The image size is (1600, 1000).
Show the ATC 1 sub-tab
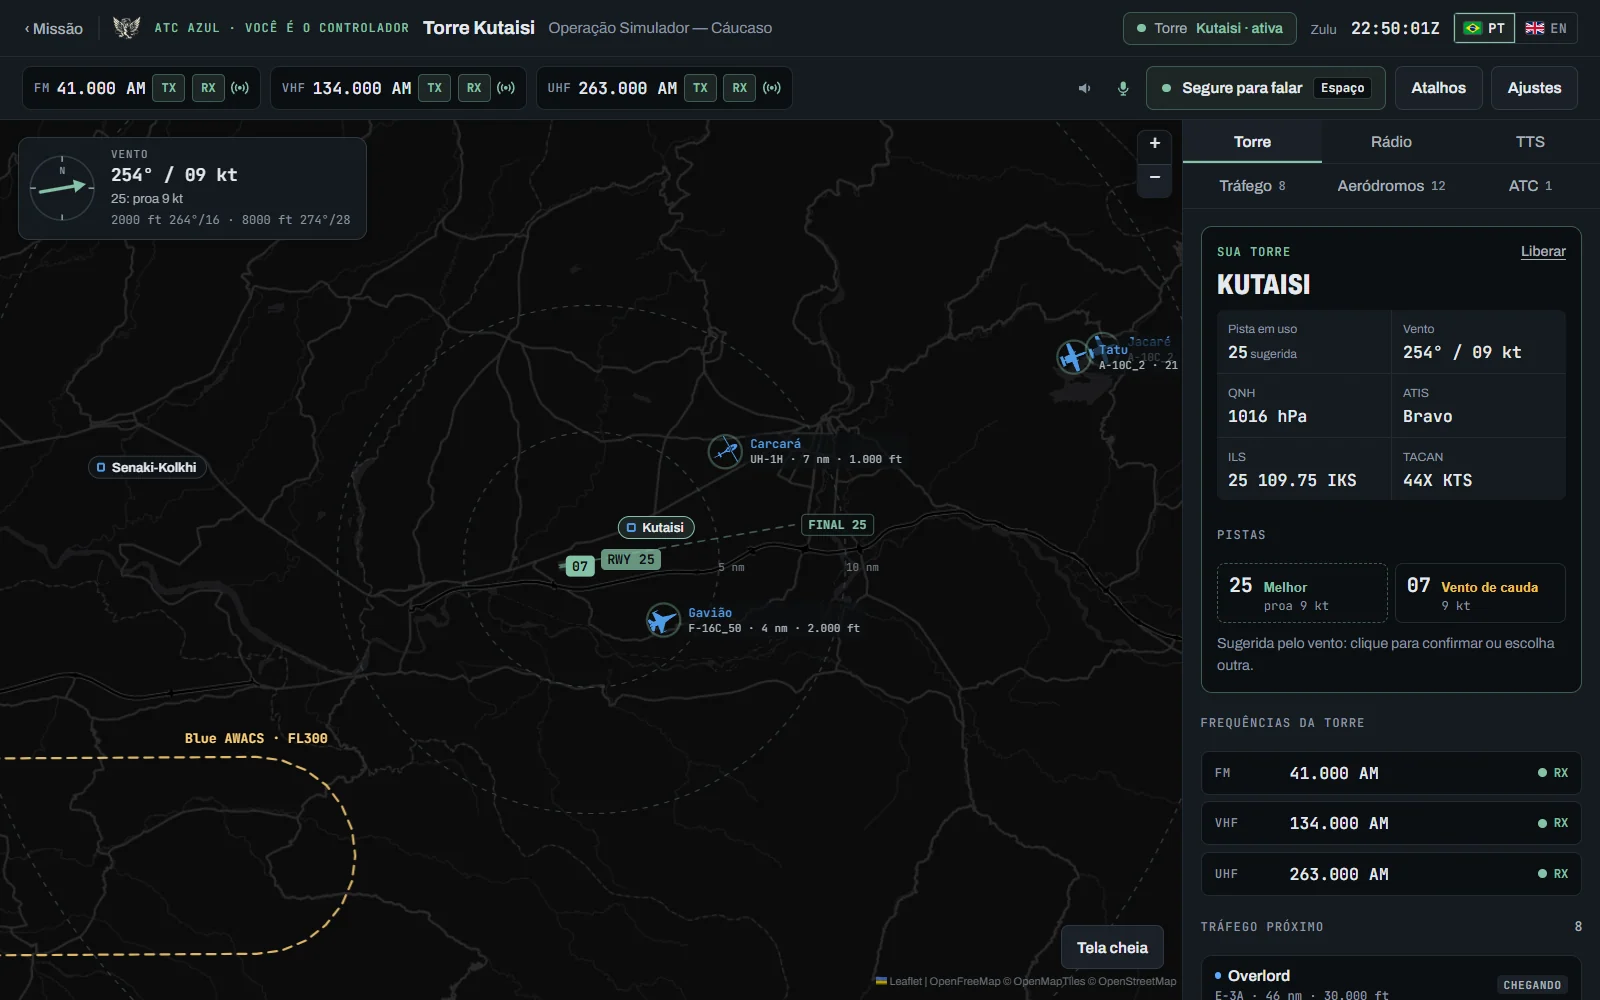pyautogui.click(x=1530, y=186)
